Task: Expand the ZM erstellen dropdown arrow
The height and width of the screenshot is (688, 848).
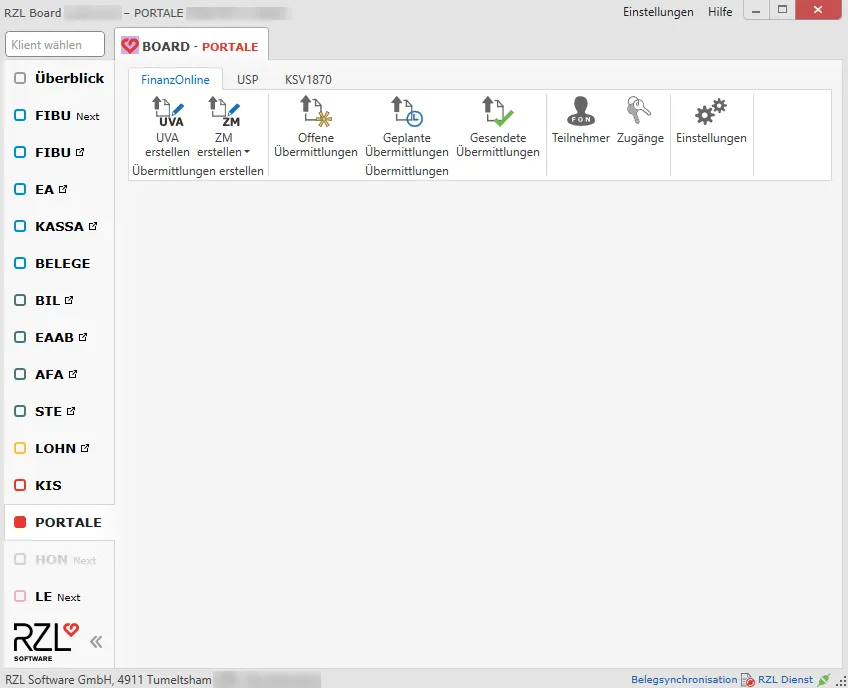Action: (247, 152)
